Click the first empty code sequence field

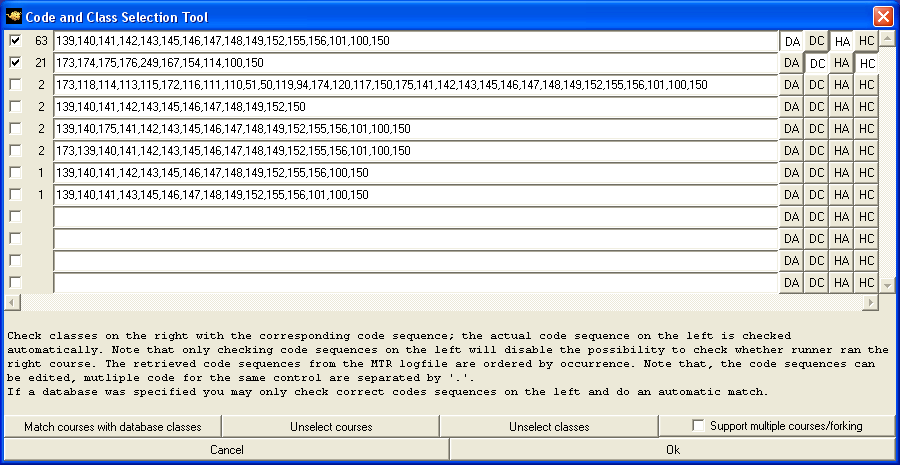pyautogui.click(x=415, y=217)
